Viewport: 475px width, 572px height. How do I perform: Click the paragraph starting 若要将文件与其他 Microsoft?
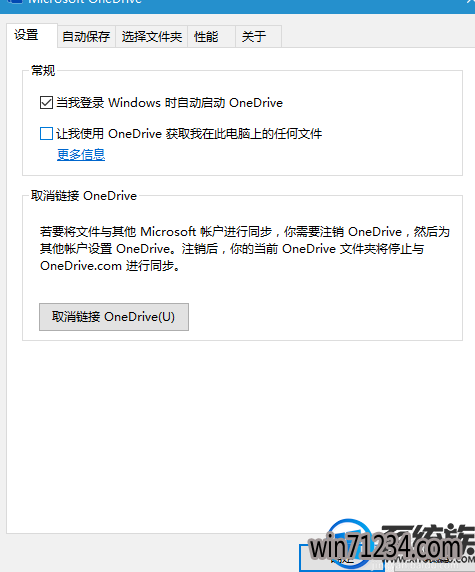pyautogui.click(x=244, y=249)
